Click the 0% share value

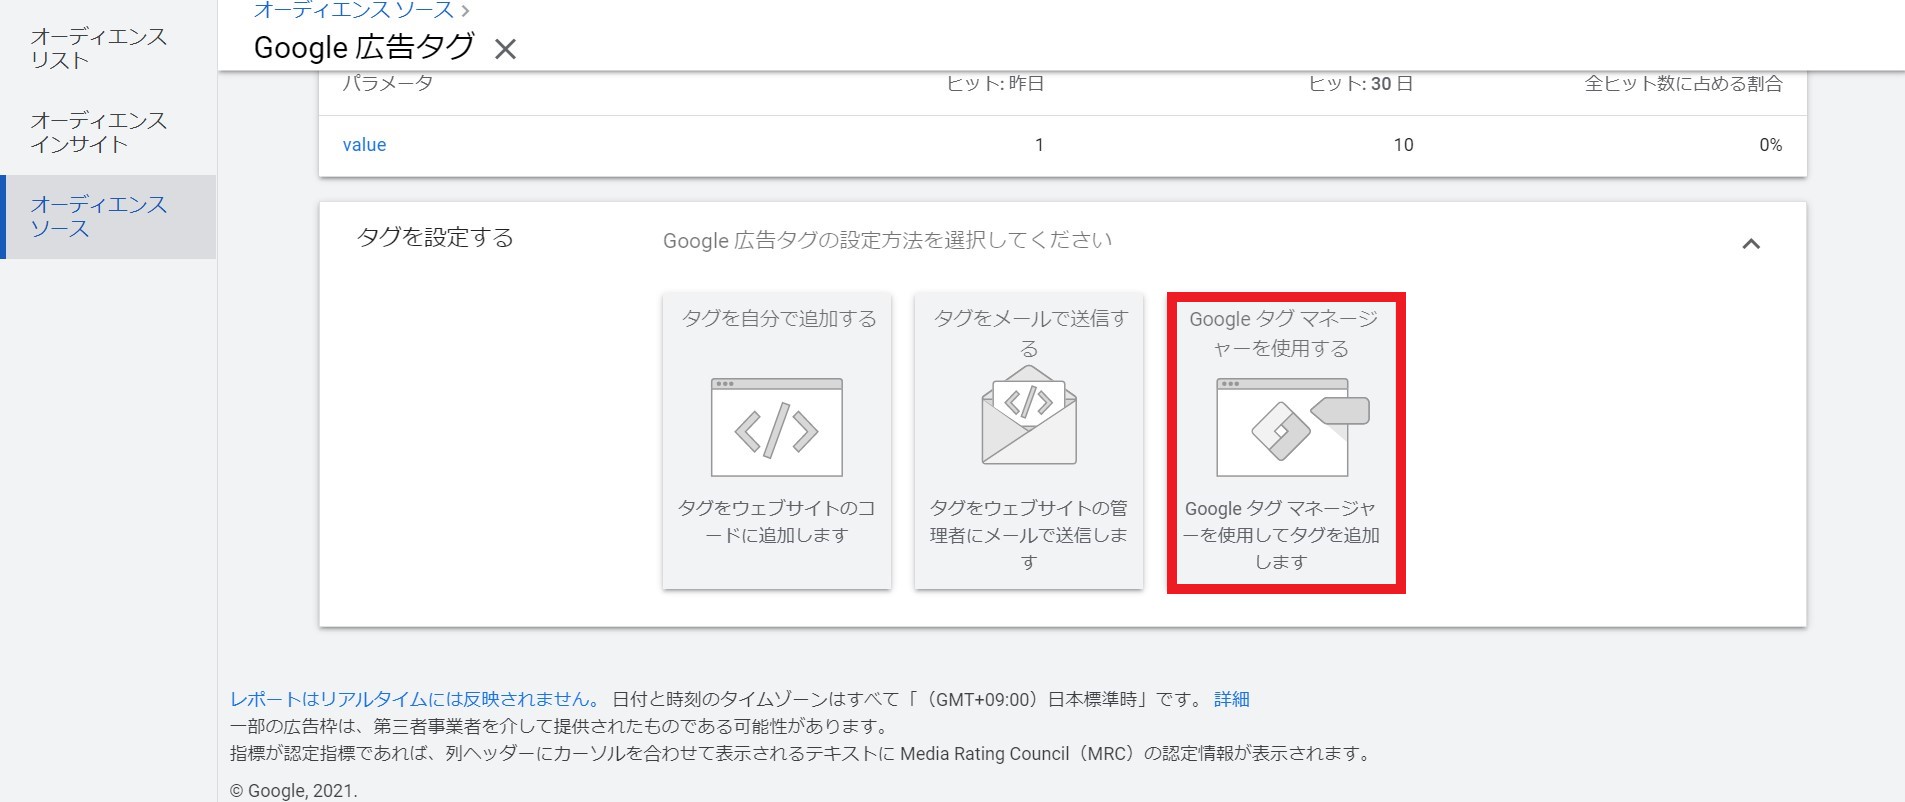[1770, 145]
